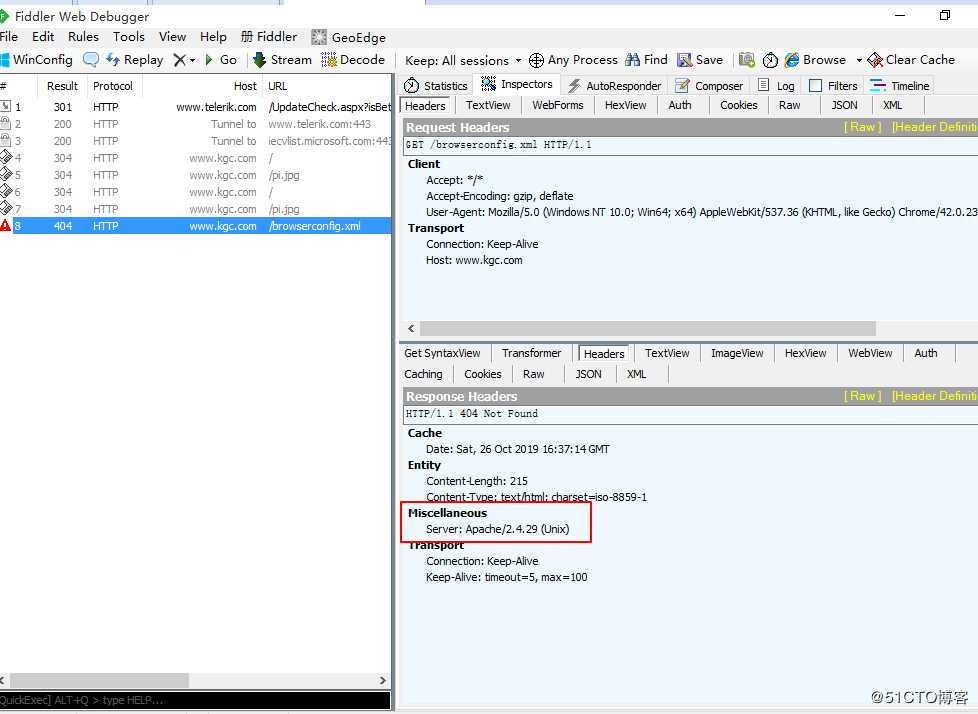Select session 3 tunnel to iecvlist.microsoft.com

pyautogui.click(x=196, y=141)
